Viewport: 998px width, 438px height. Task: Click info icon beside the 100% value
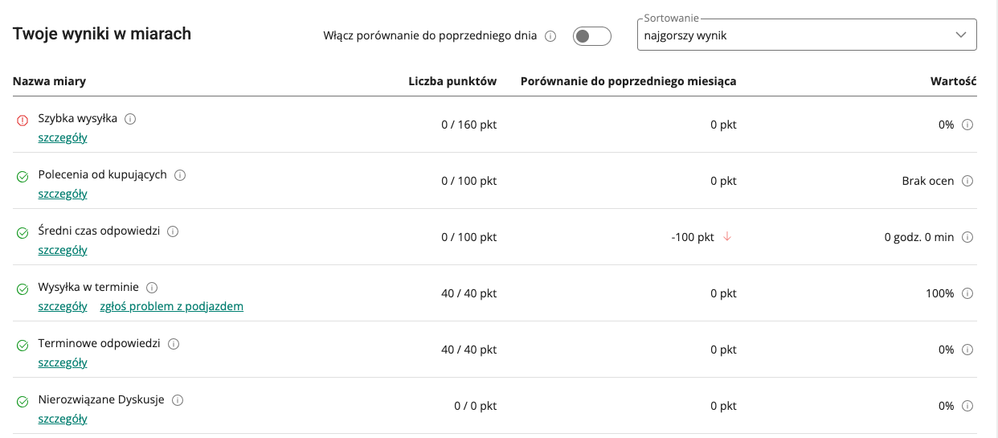tap(967, 294)
